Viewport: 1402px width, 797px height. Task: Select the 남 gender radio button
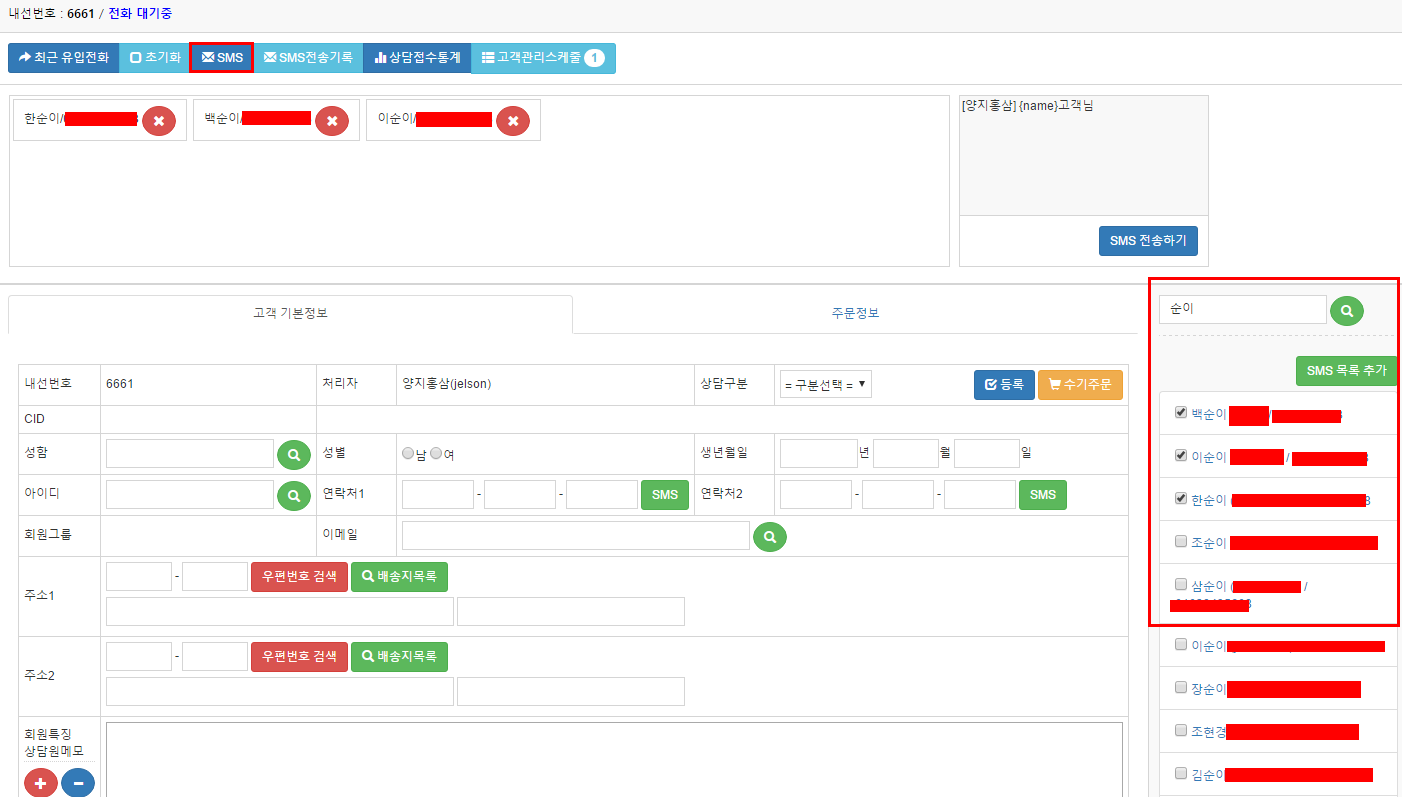(408, 453)
